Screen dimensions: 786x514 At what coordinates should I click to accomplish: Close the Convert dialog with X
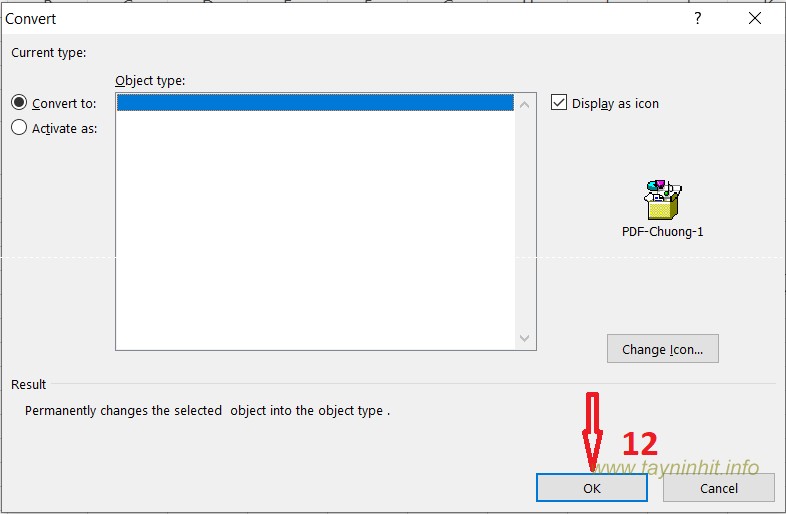click(755, 18)
